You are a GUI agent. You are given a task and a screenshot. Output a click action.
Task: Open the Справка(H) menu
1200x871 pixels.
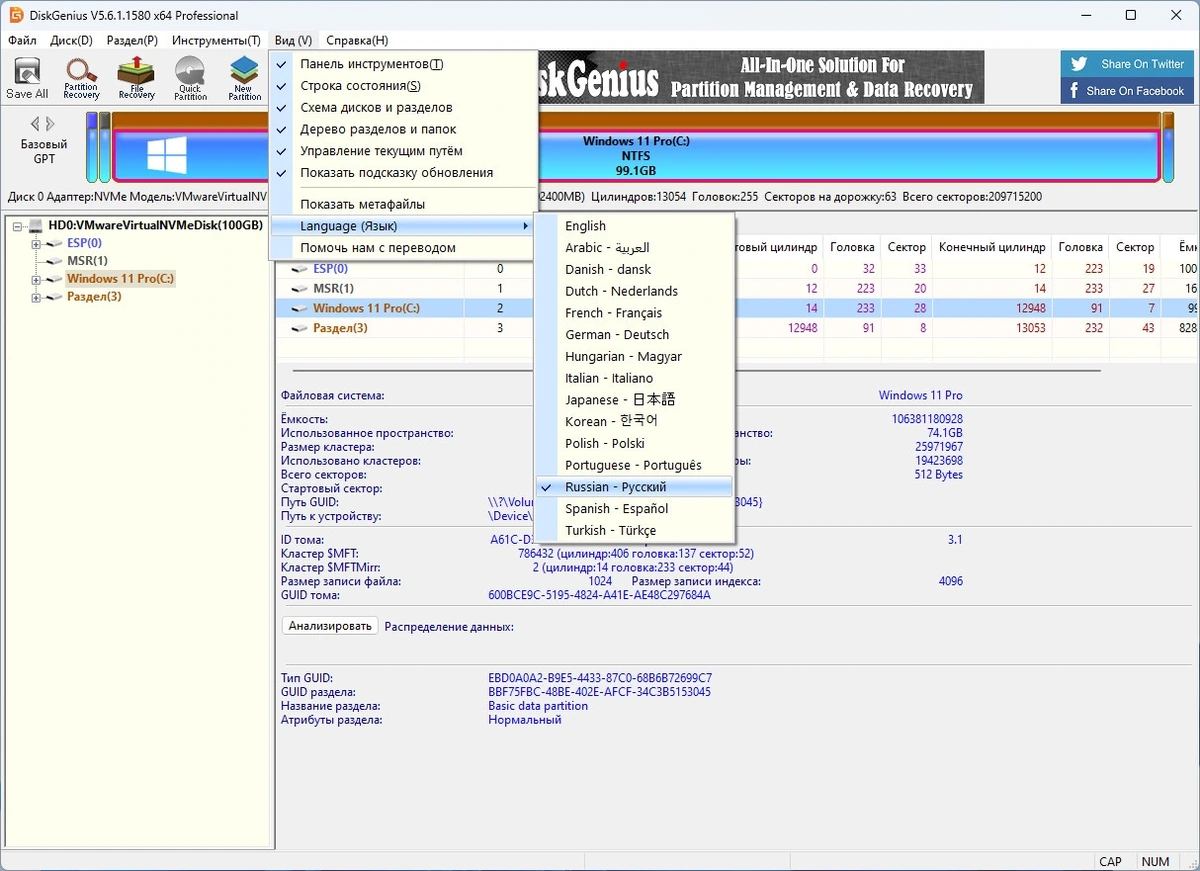[357, 41]
